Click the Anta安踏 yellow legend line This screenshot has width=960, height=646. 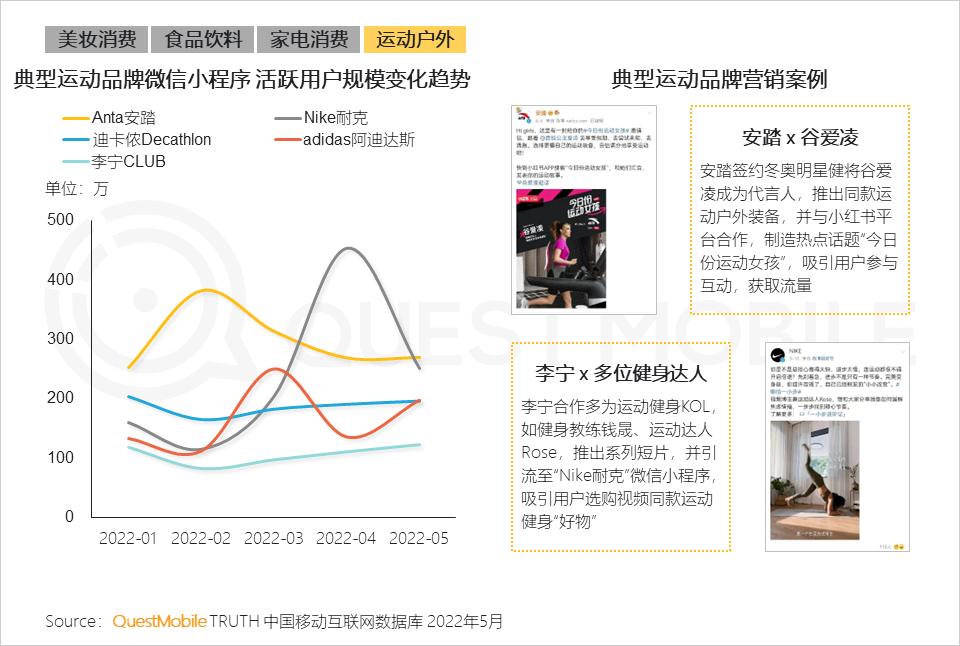coord(76,118)
